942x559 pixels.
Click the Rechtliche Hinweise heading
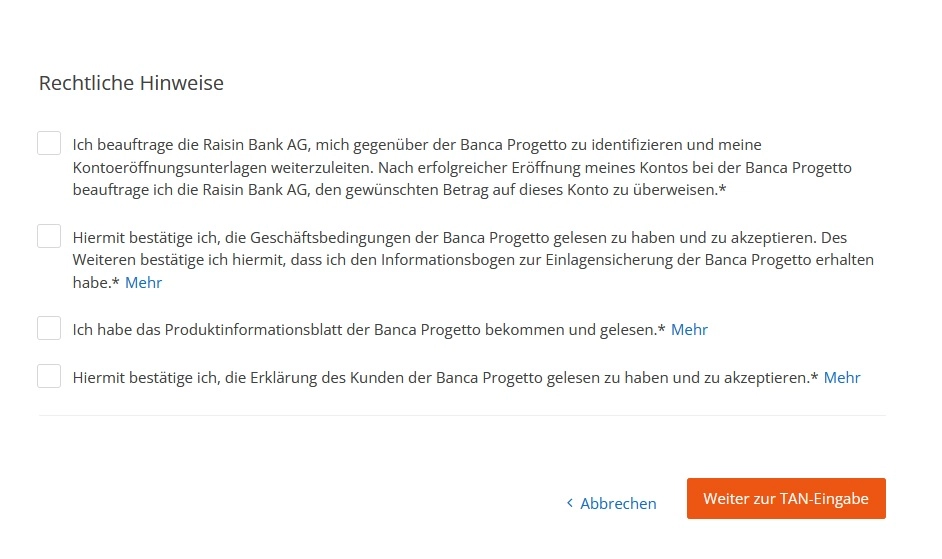tap(131, 83)
